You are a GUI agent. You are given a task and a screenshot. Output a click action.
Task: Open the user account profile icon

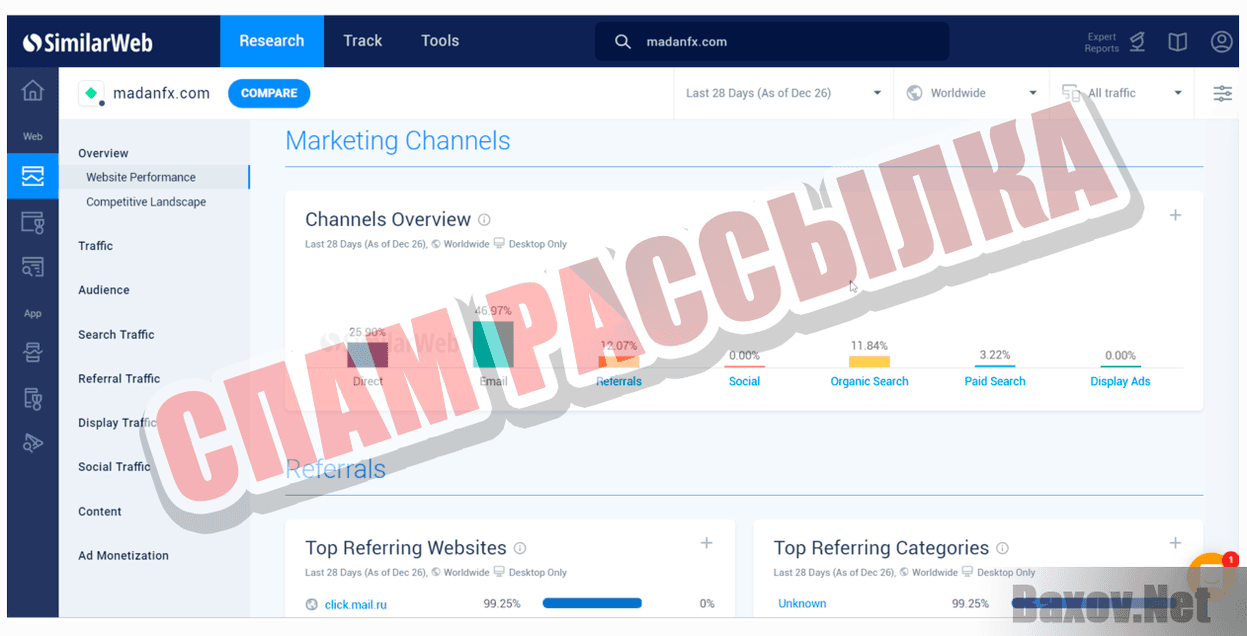pyautogui.click(x=1221, y=42)
